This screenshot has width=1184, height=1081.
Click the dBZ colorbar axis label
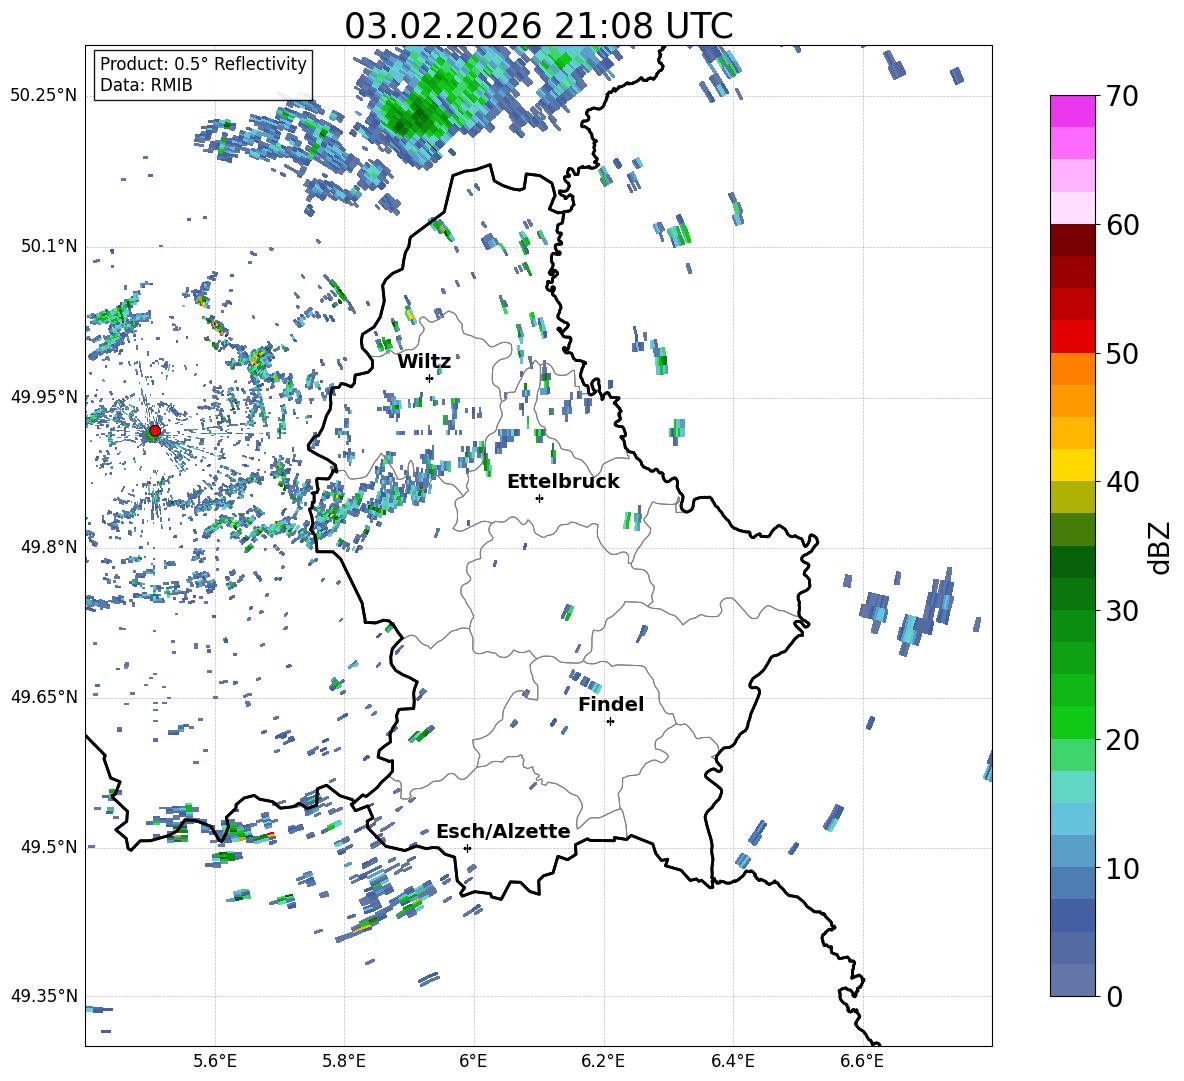tap(1160, 547)
